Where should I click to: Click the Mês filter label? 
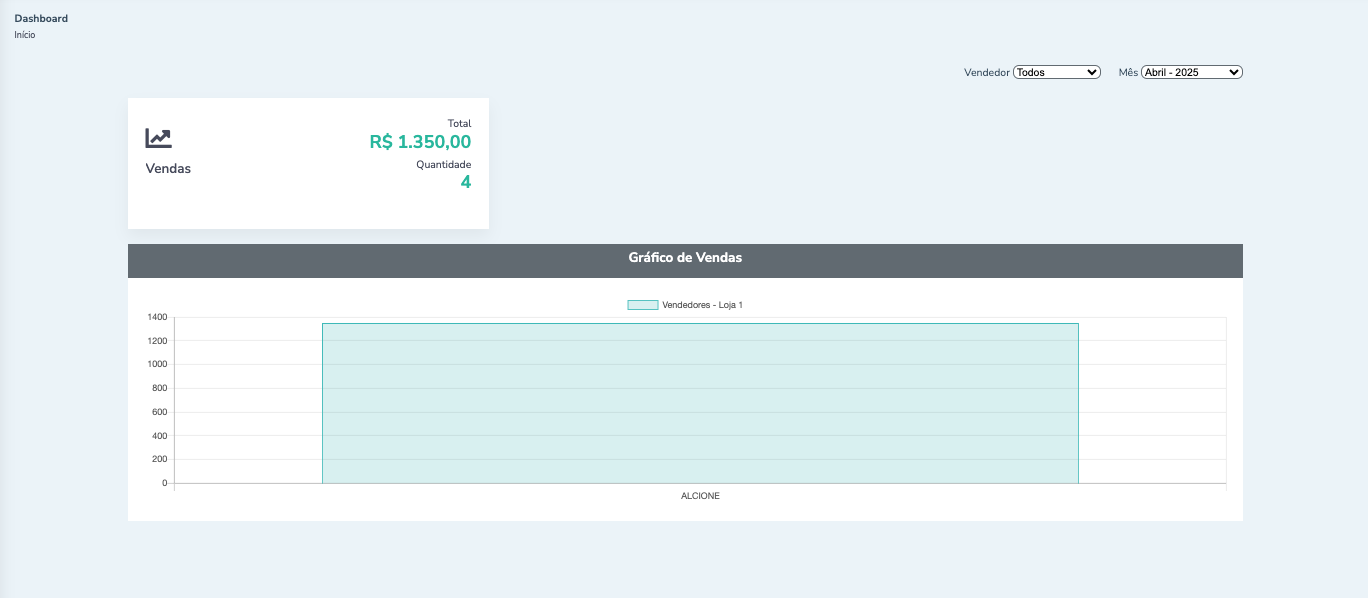pyautogui.click(x=1127, y=73)
